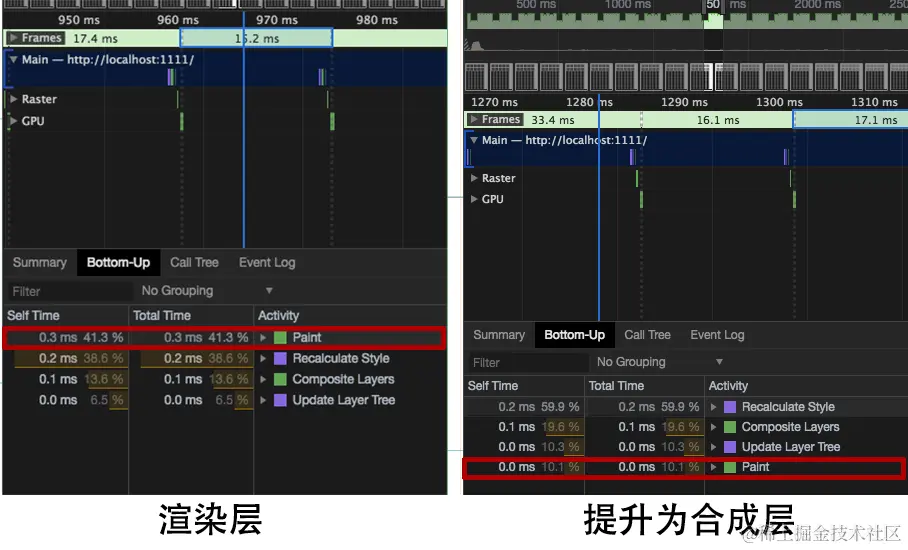The width and height of the screenshot is (908, 550).
Task: Select the 16.1 ms frame in right panel
Action: click(x=717, y=120)
